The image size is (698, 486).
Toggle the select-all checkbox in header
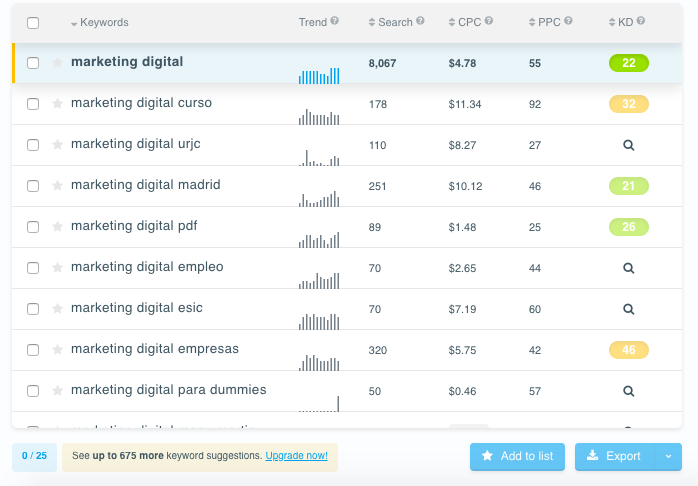[x=33, y=22]
